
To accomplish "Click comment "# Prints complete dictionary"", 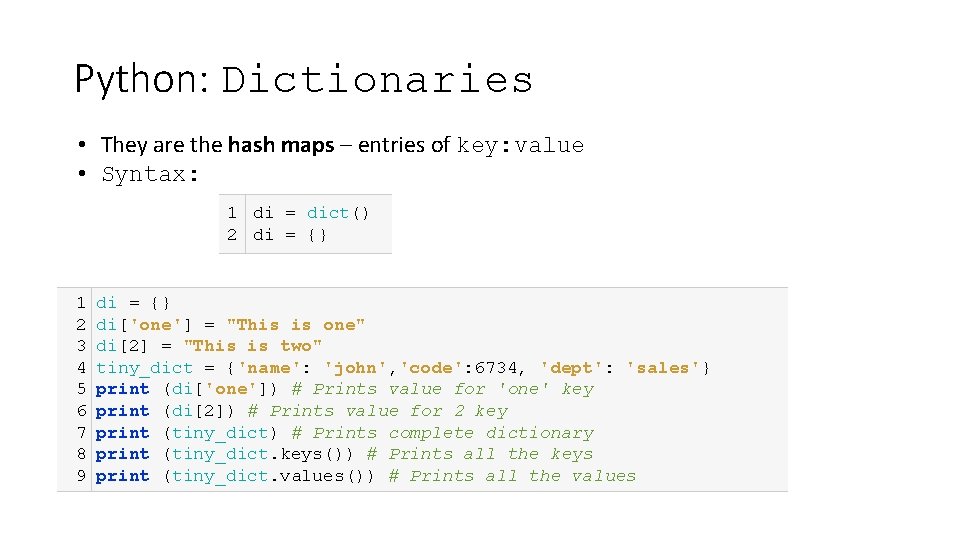I will (443, 433).
